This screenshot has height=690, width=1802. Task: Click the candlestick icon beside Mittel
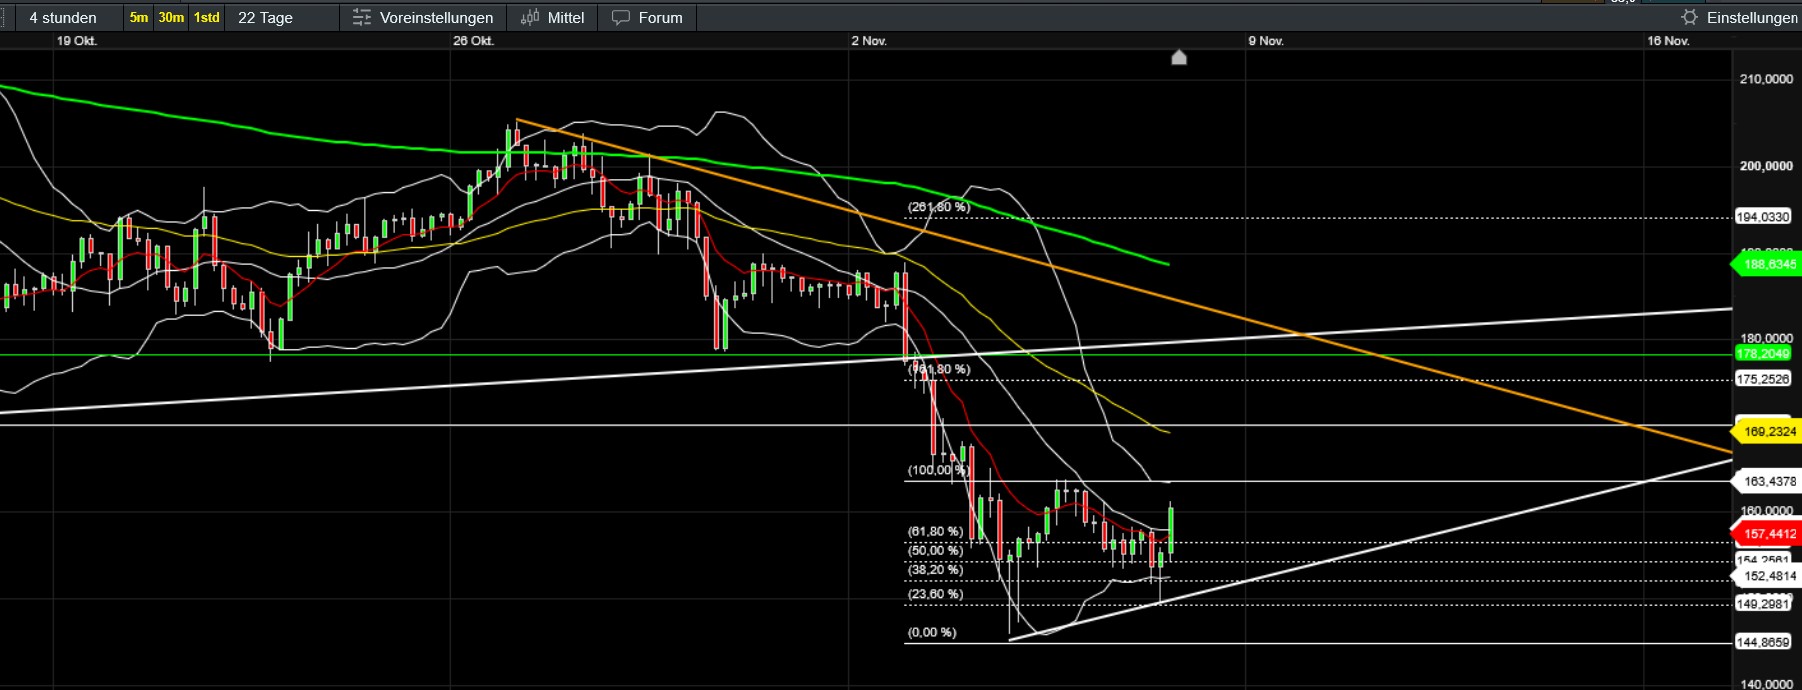click(530, 17)
